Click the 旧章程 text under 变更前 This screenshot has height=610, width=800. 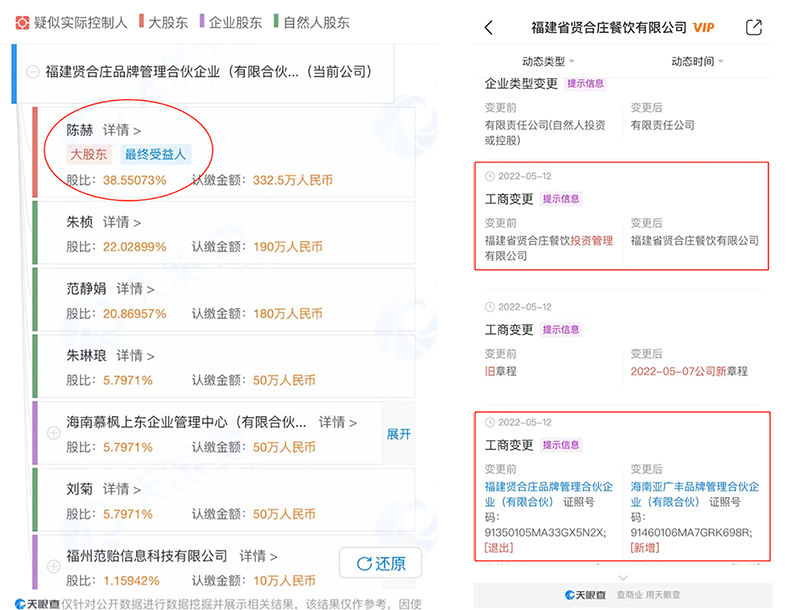(501, 371)
